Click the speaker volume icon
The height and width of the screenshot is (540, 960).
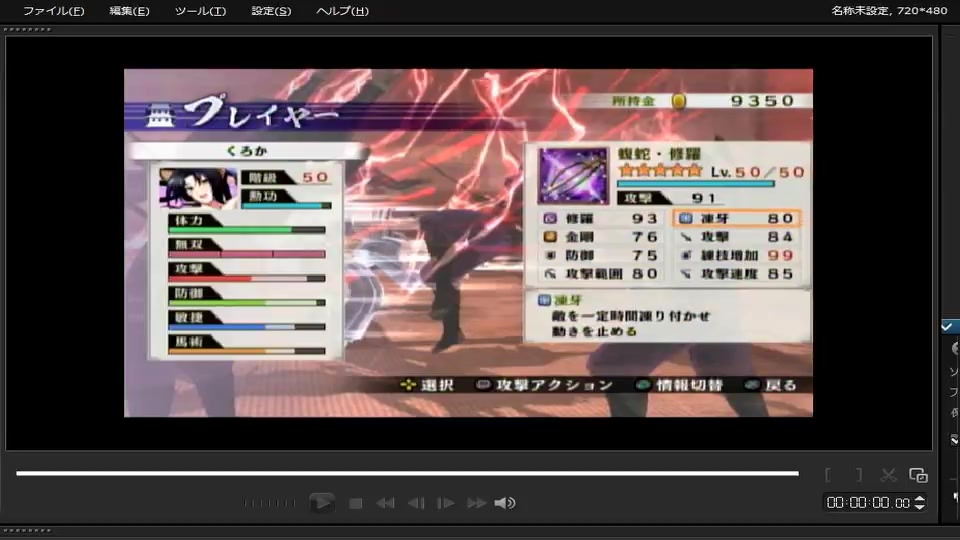(504, 503)
